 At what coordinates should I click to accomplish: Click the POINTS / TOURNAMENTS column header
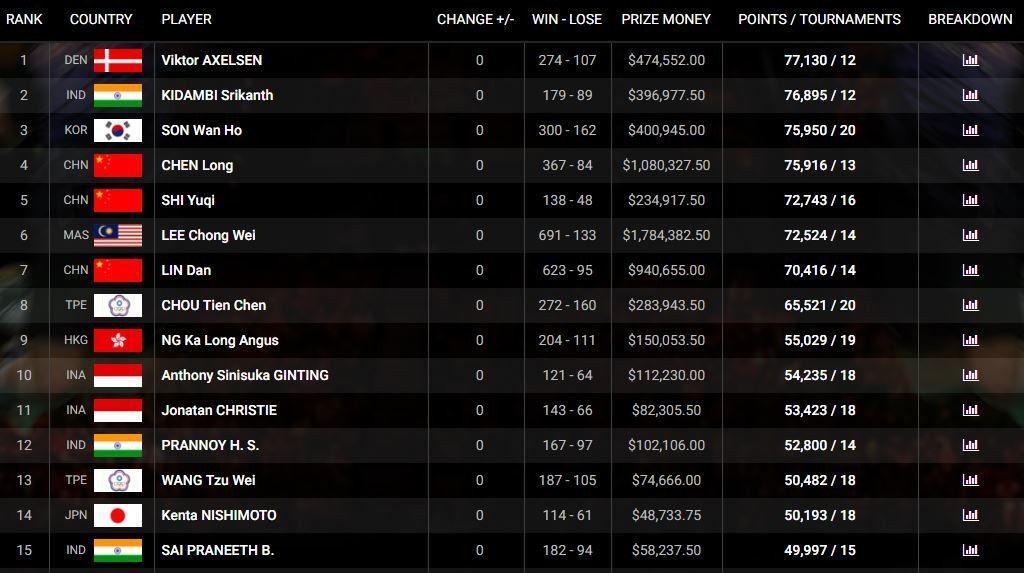point(820,20)
